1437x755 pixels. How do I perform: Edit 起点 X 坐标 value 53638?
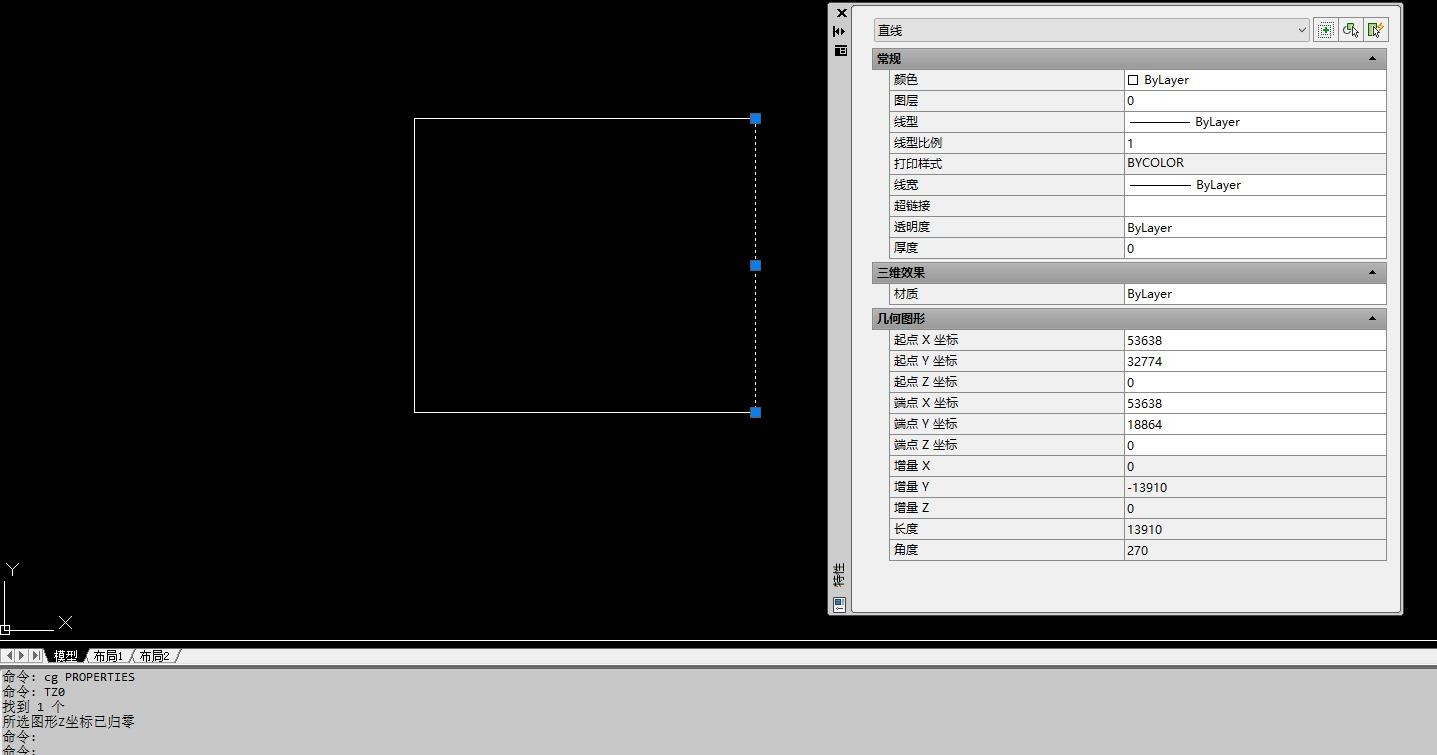(x=1255, y=340)
